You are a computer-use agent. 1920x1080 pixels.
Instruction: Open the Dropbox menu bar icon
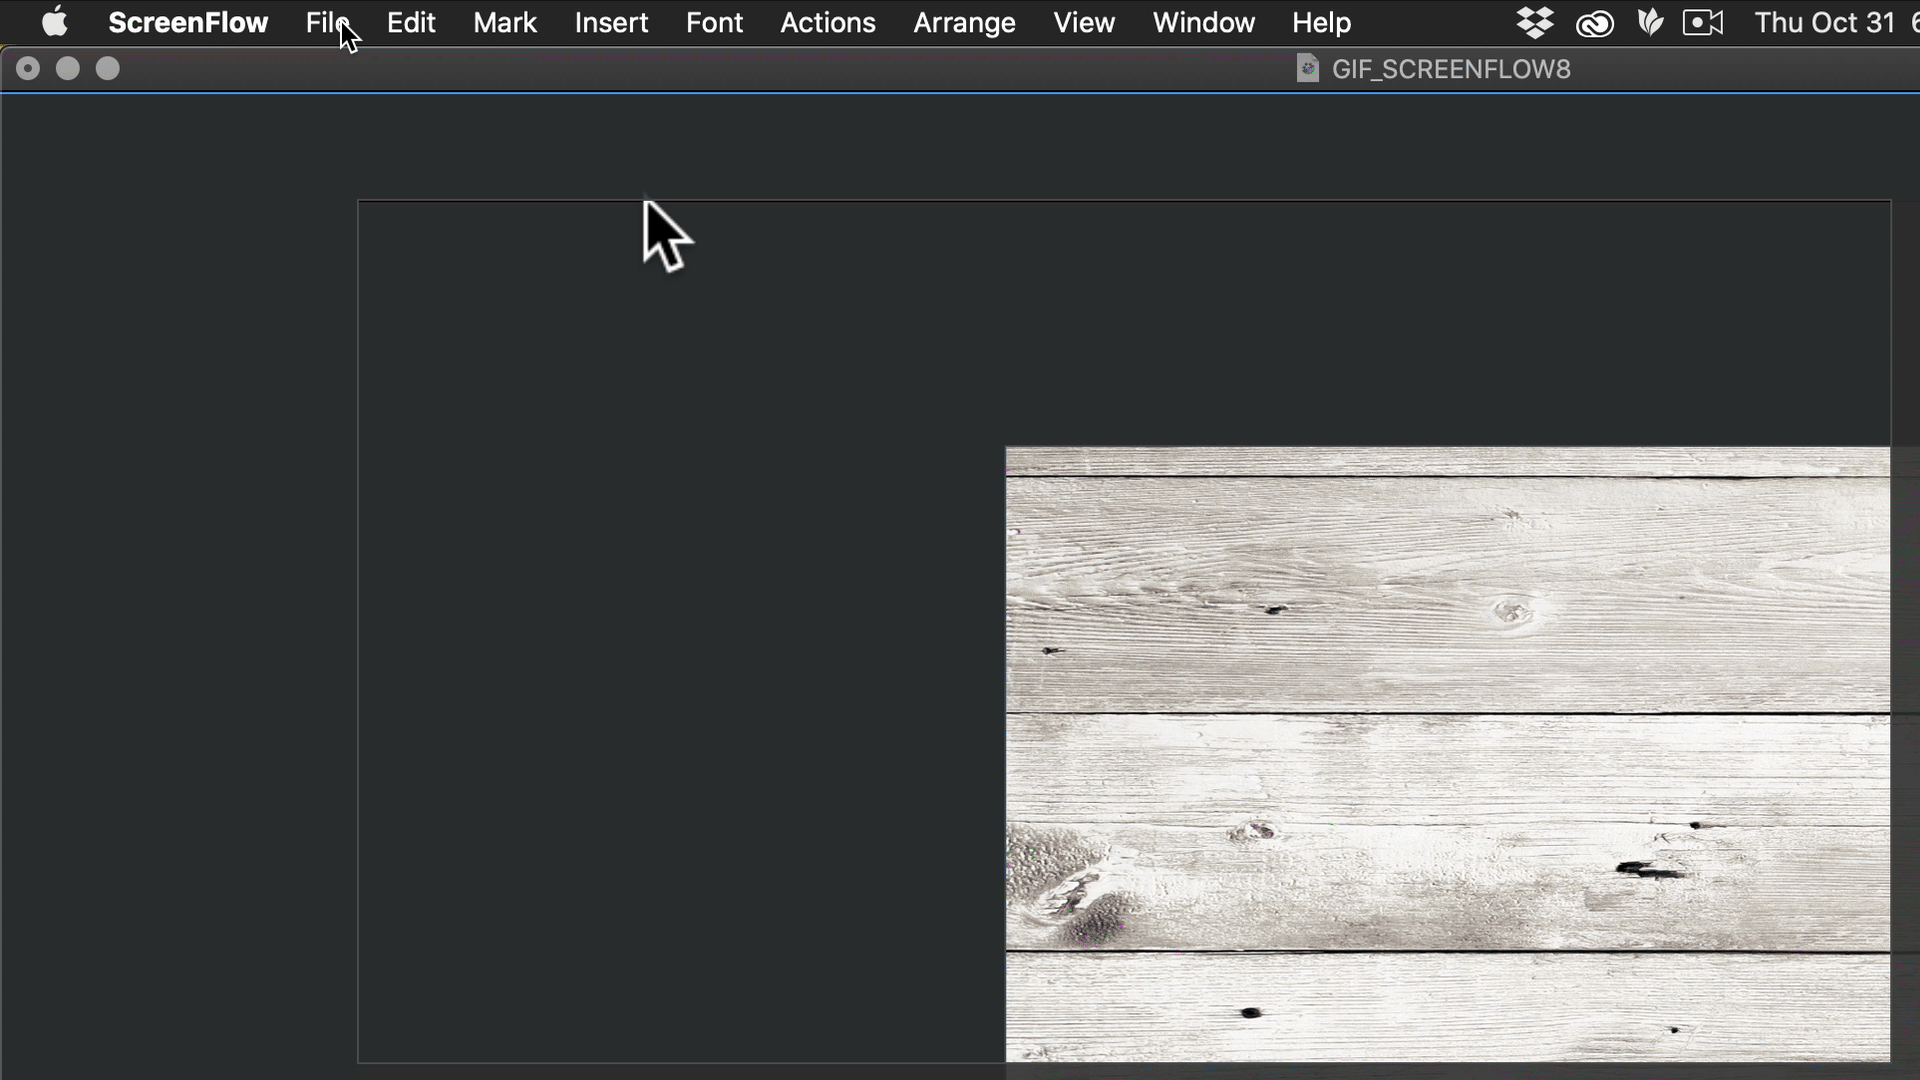(x=1534, y=22)
